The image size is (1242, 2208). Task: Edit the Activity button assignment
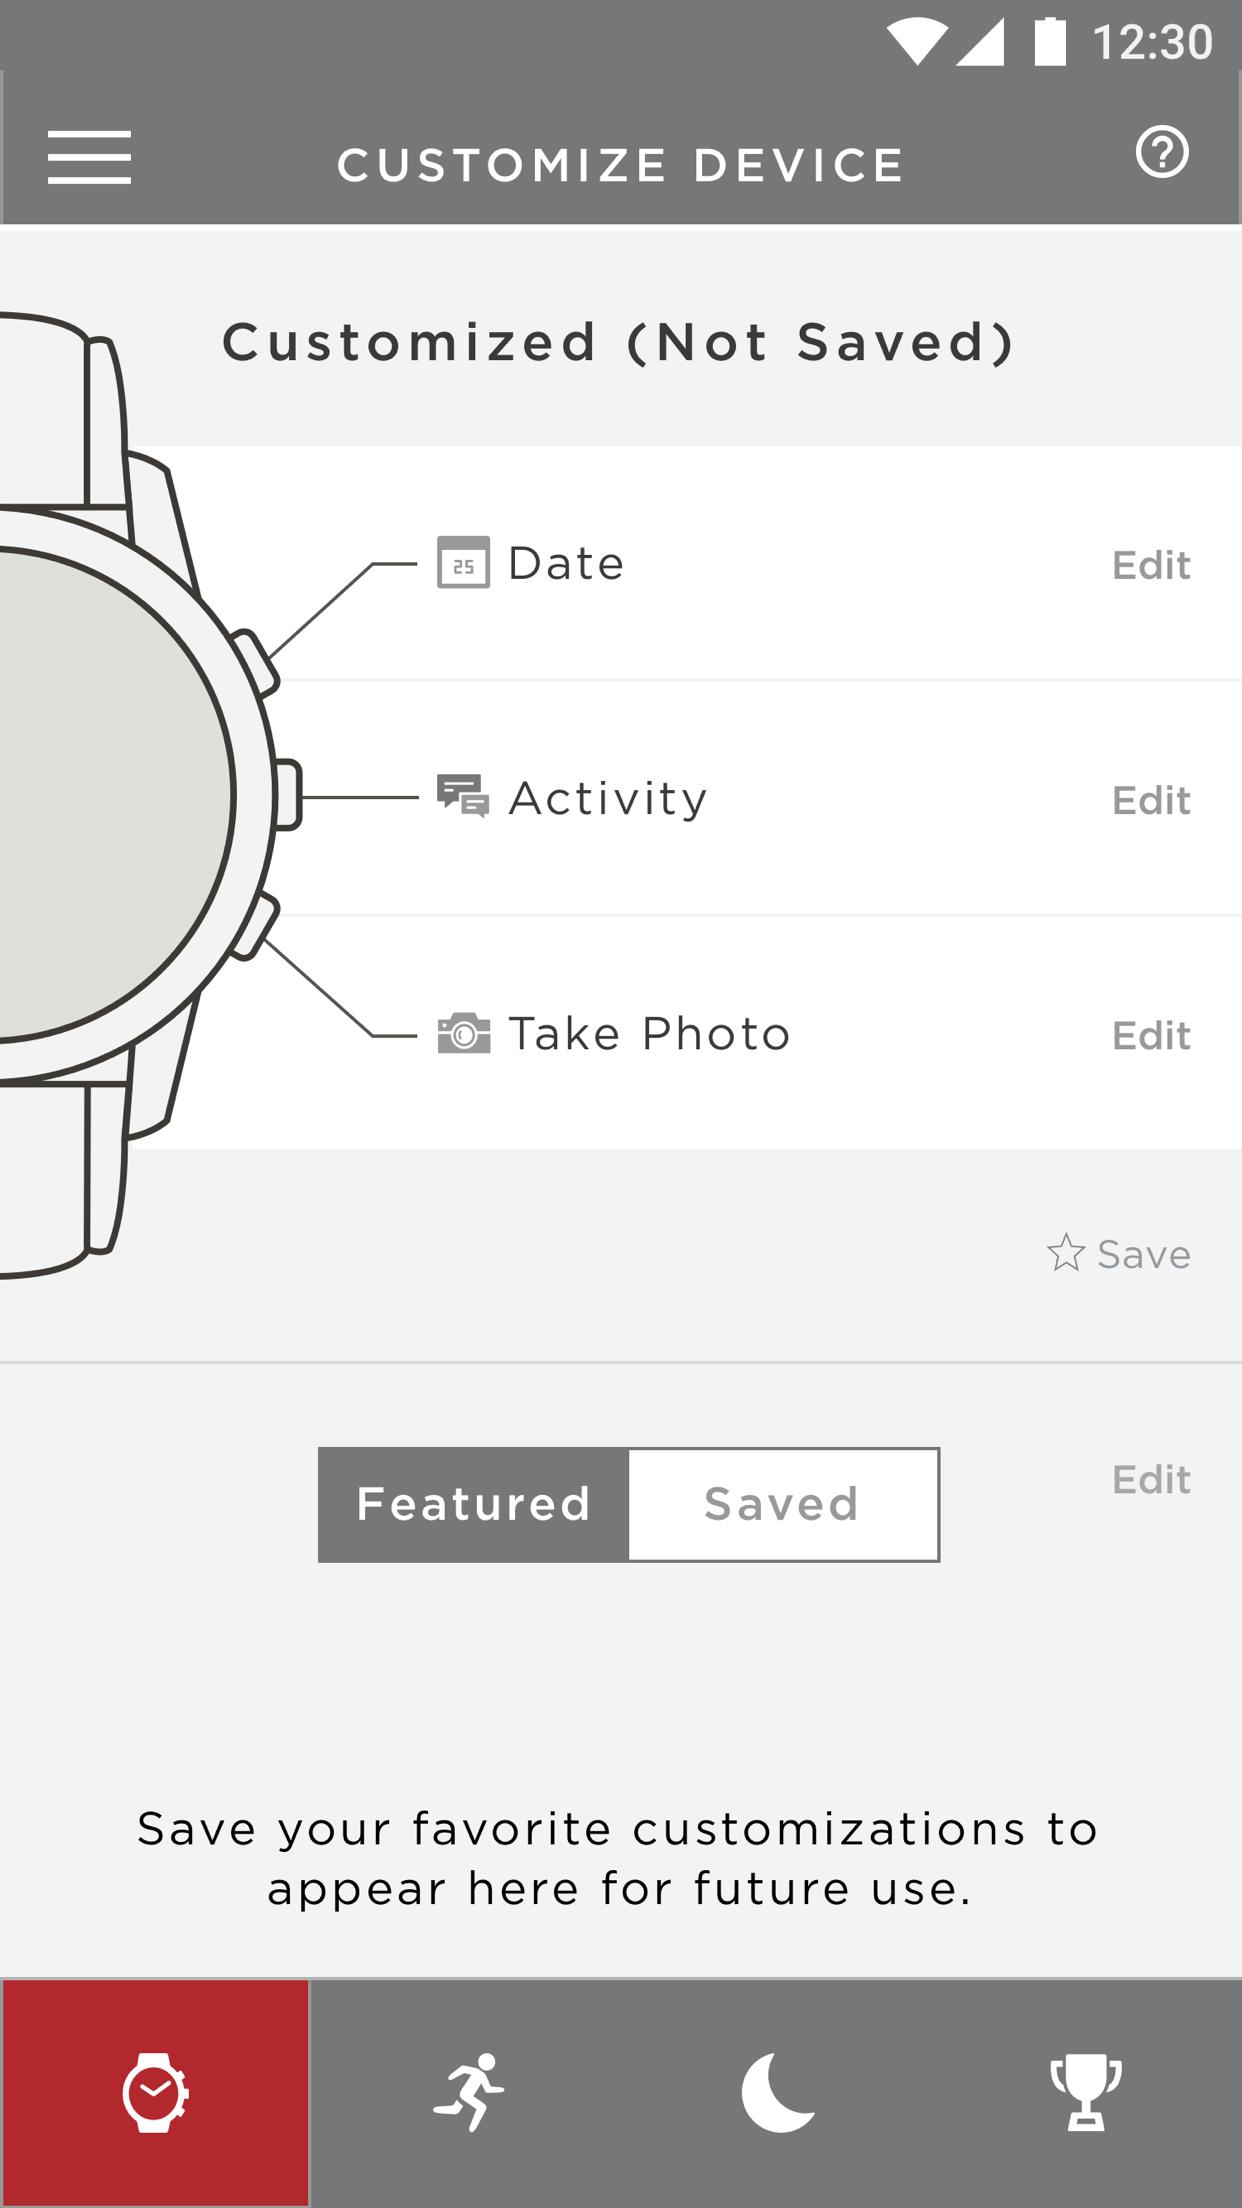[x=1151, y=800]
